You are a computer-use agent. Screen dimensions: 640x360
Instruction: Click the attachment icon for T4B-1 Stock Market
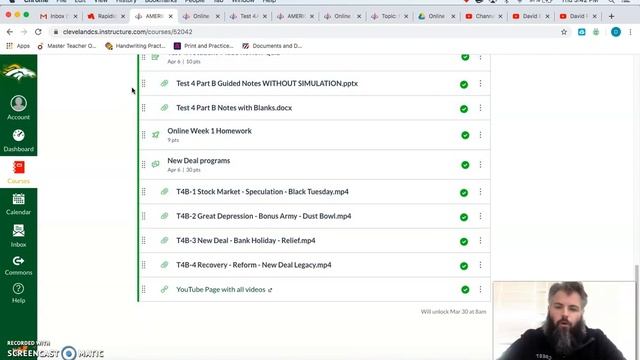click(x=164, y=191)
